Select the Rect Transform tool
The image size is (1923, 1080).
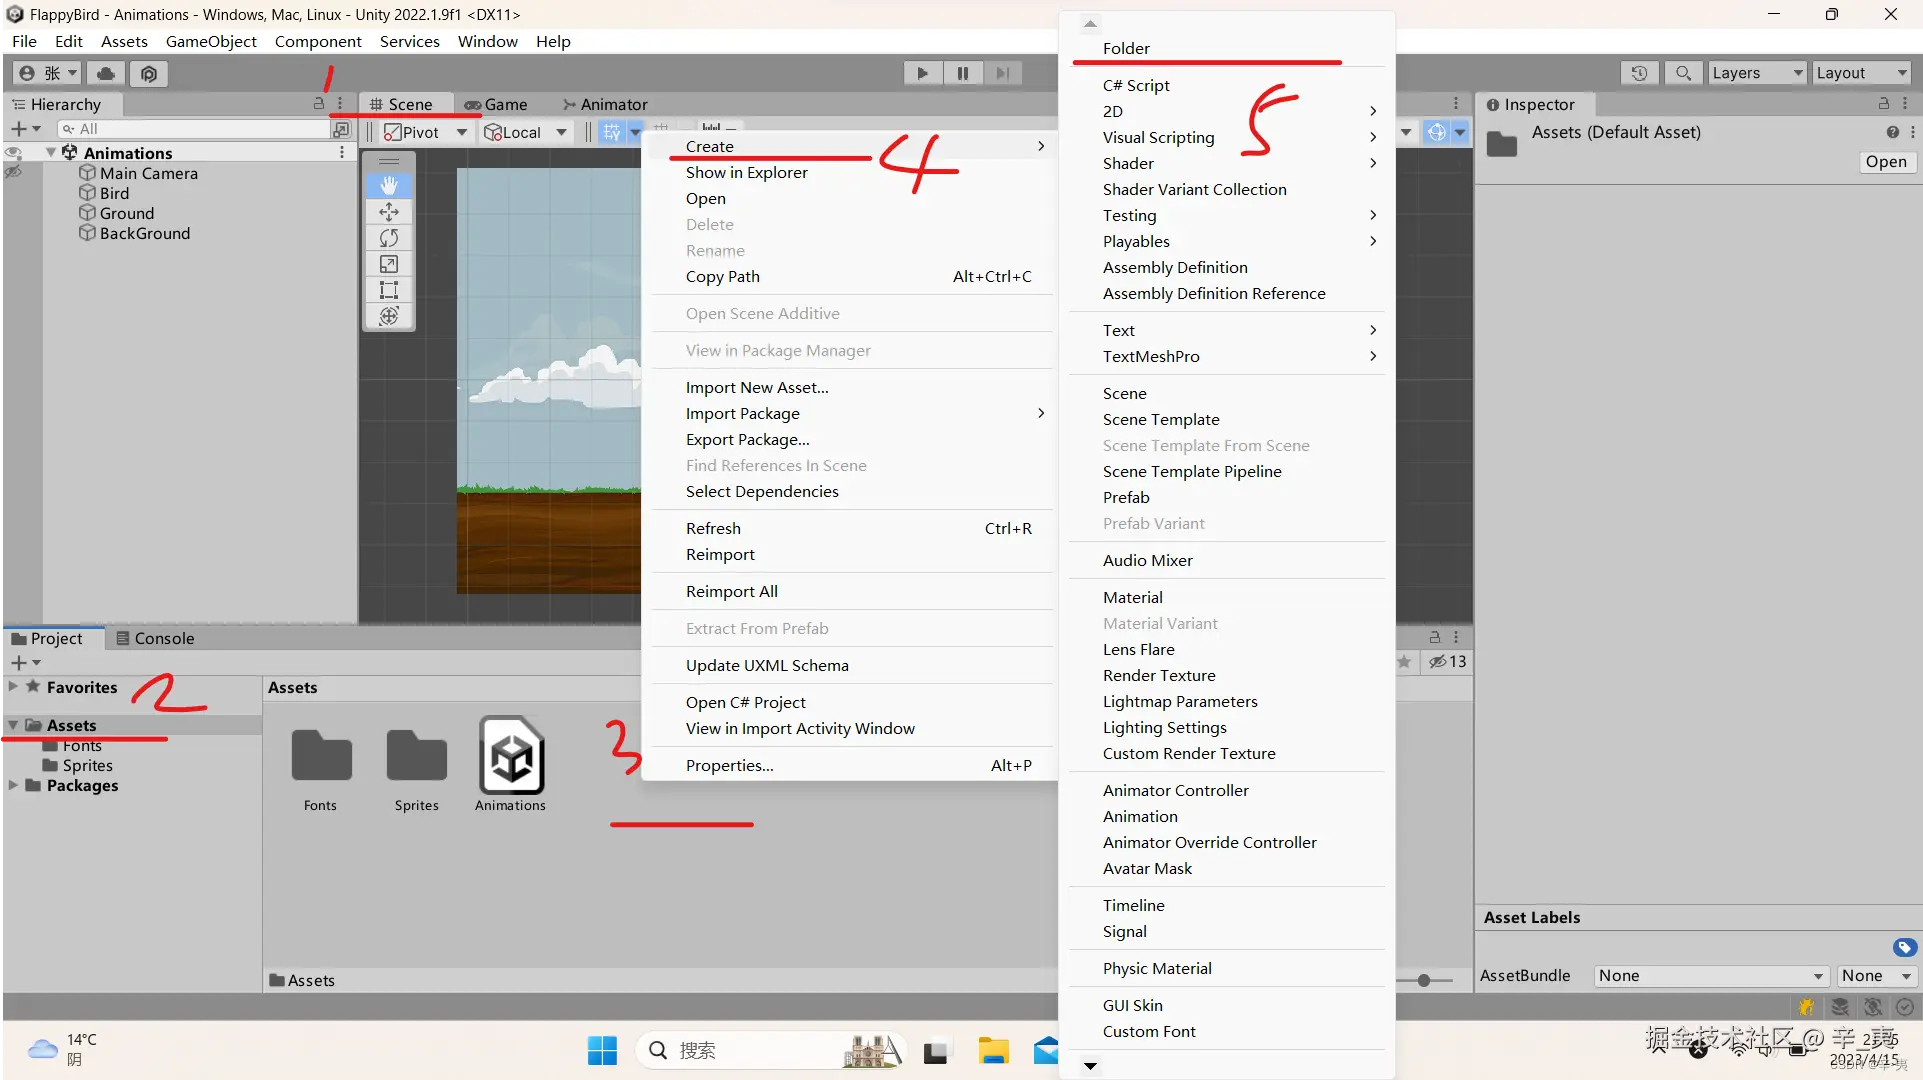389,290
